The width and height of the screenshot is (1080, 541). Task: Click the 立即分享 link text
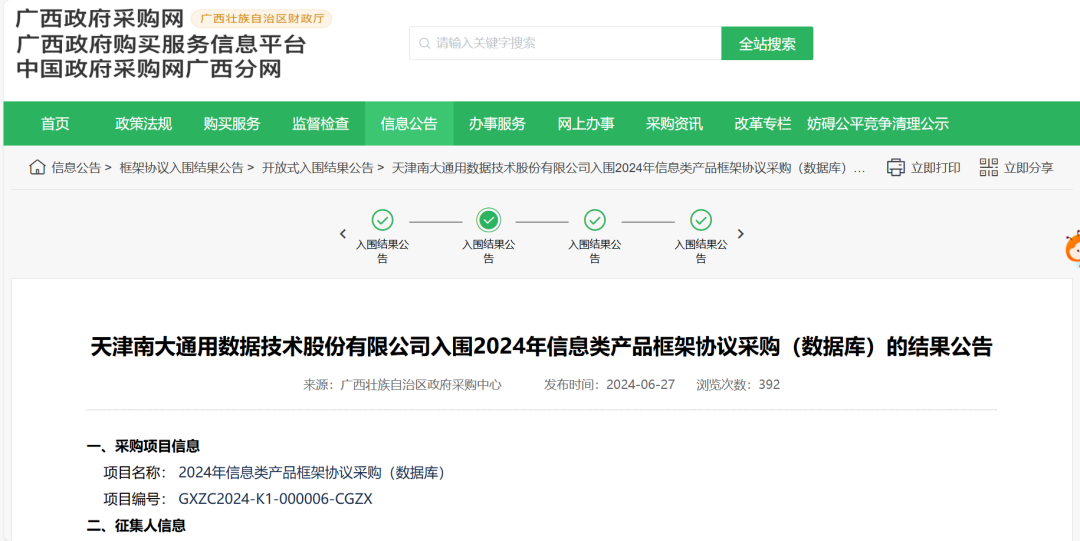click(1029, 167)
